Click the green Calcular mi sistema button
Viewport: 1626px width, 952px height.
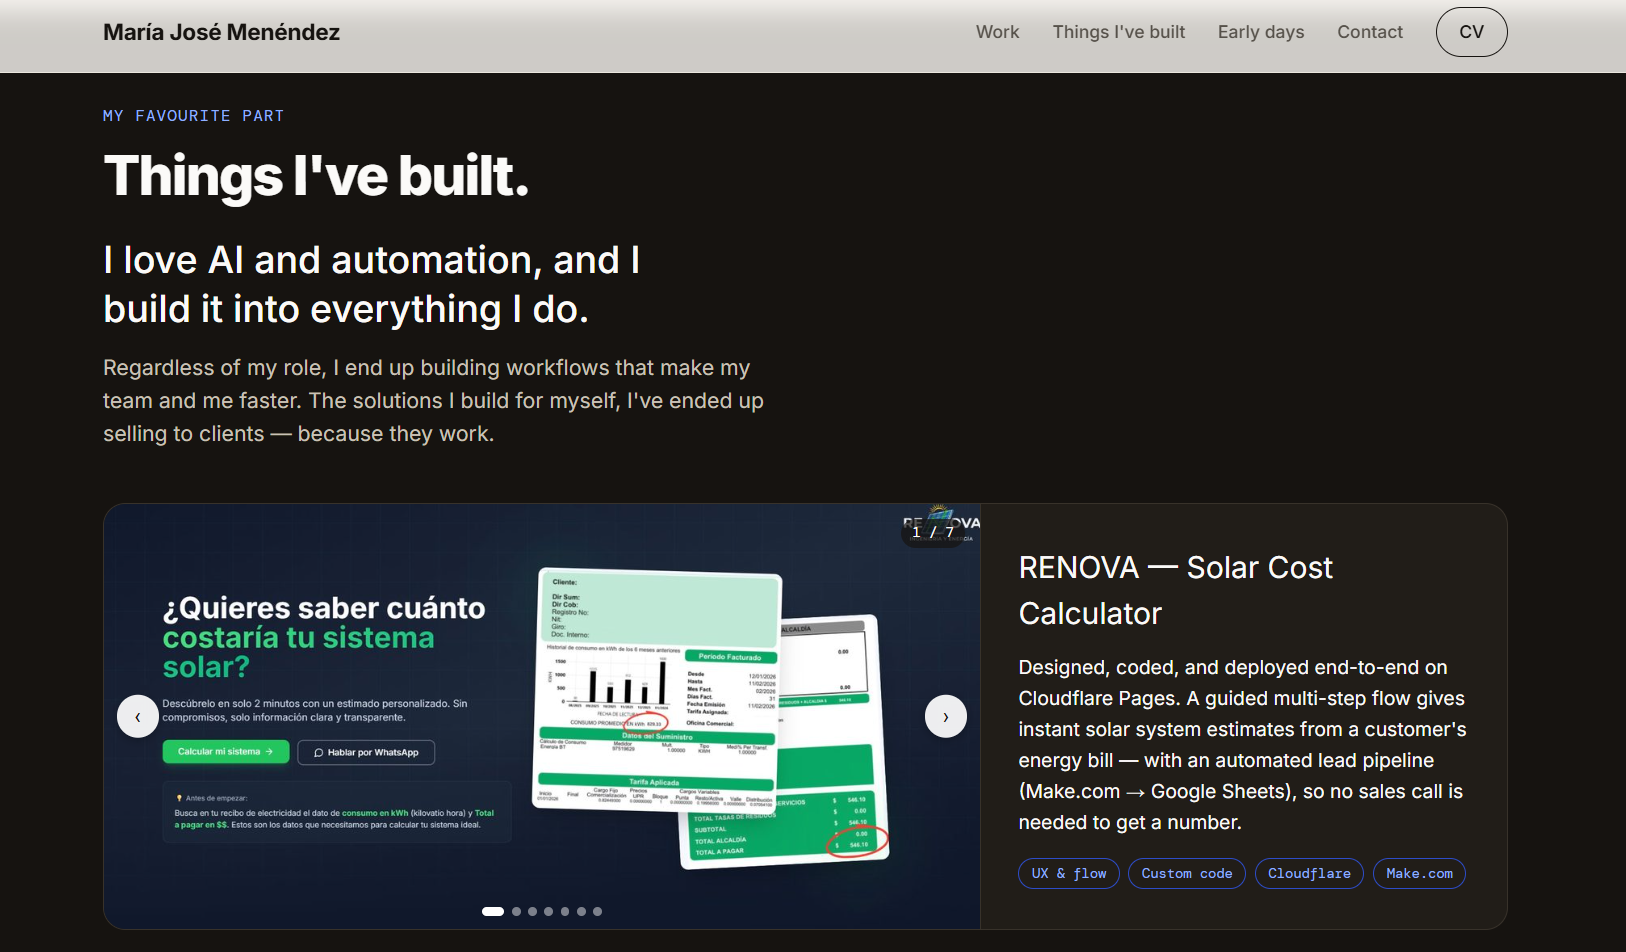[x=226, y=752]
